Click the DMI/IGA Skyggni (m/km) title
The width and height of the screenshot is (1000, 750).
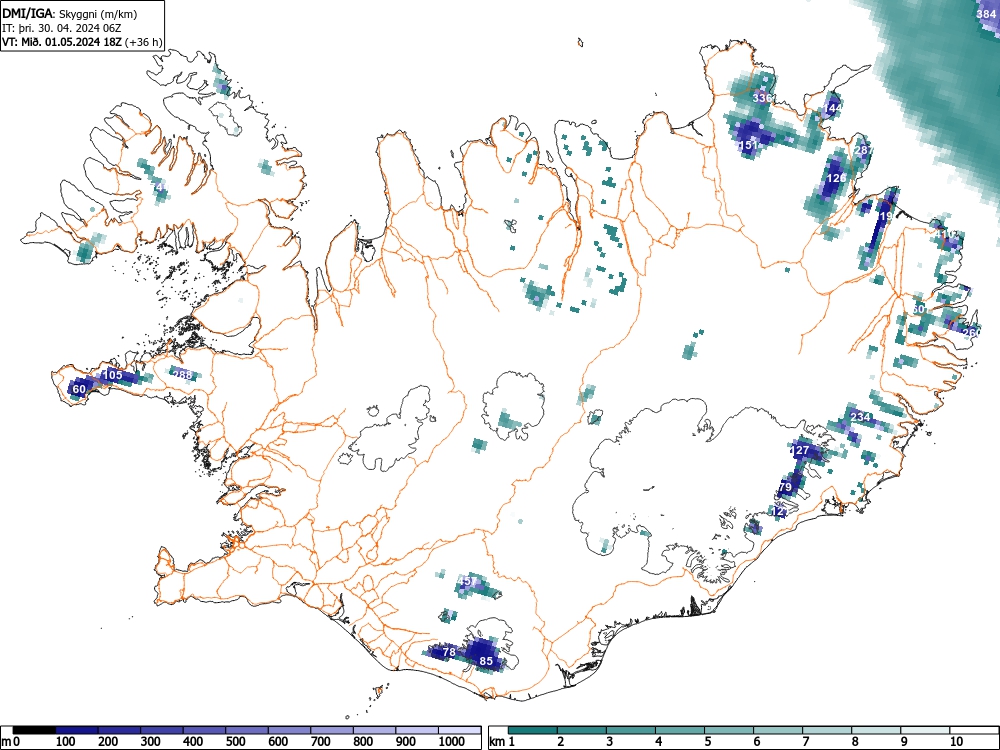click(70, 14)
